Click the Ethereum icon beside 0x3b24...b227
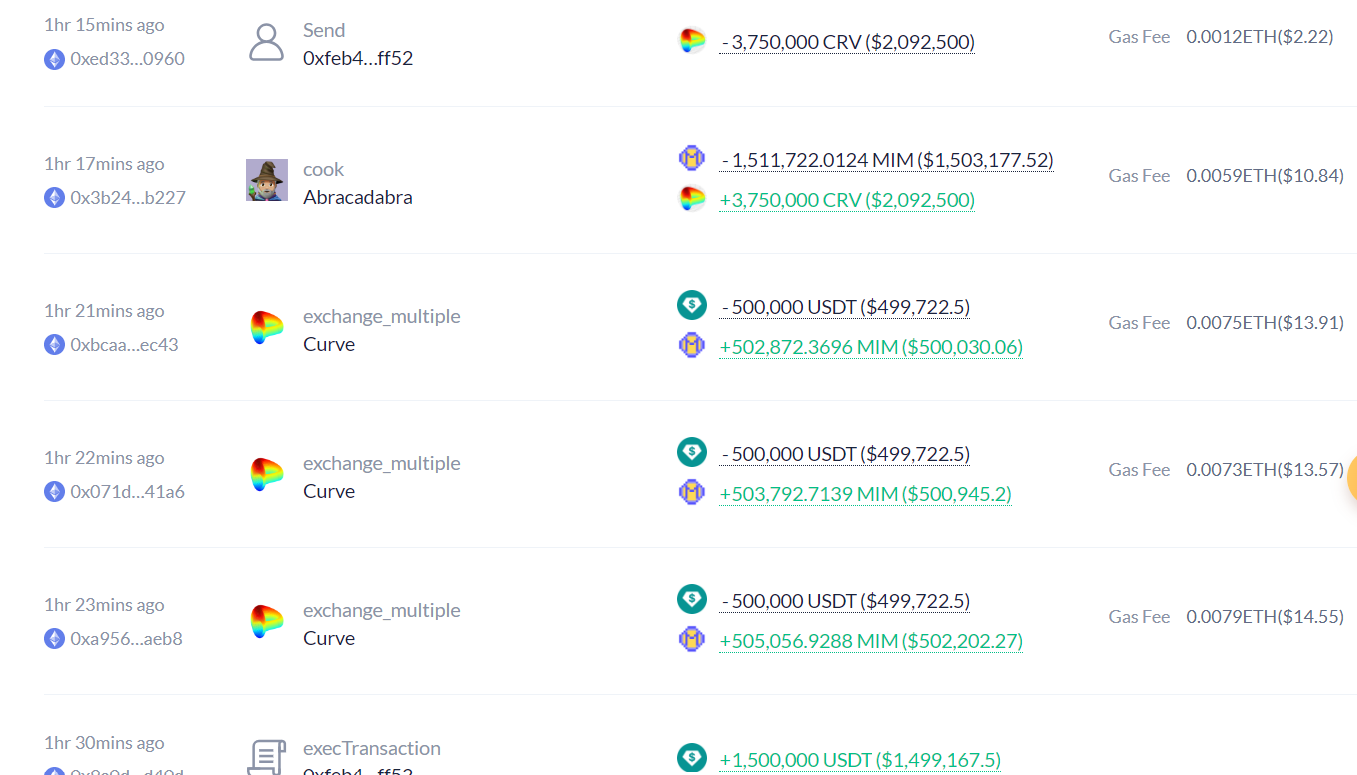Viewport: 1357px width, 775px height. 54,197
